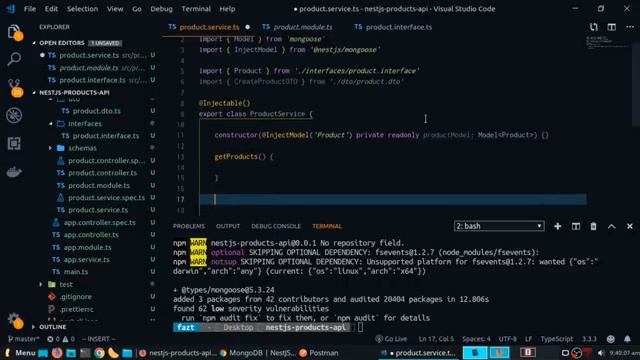Click the 'Ln 17, Col 5' status entry
640x360 pixels.
pyautogui.click(x=436, y=339)
